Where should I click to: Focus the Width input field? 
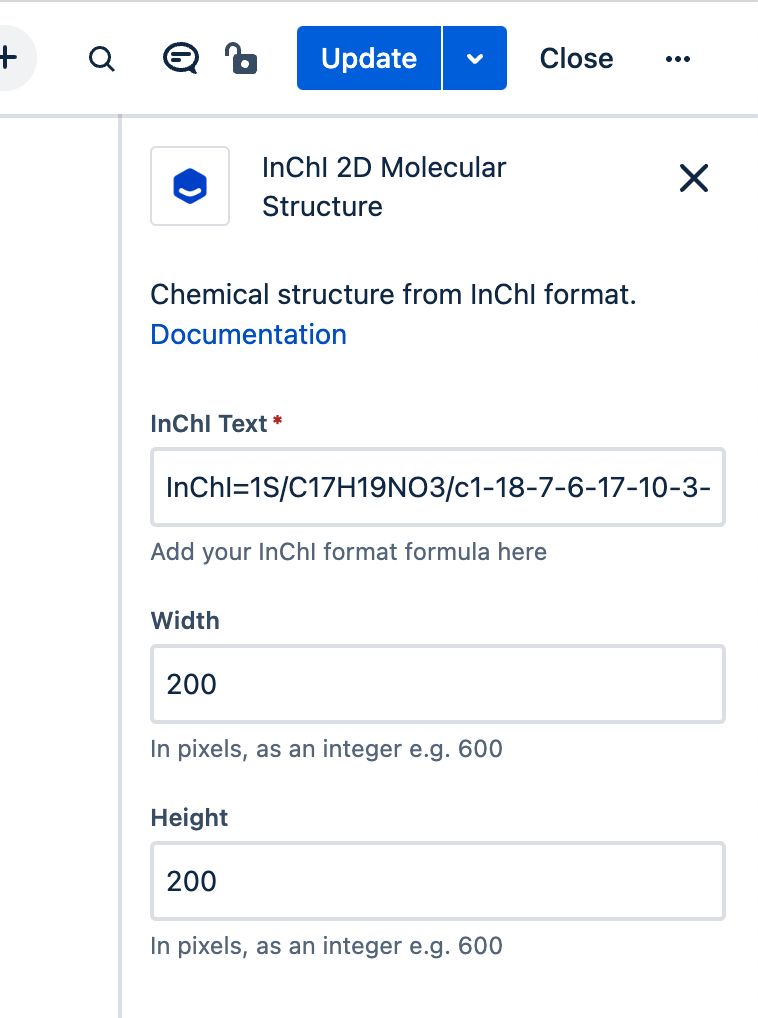(438, 684)
